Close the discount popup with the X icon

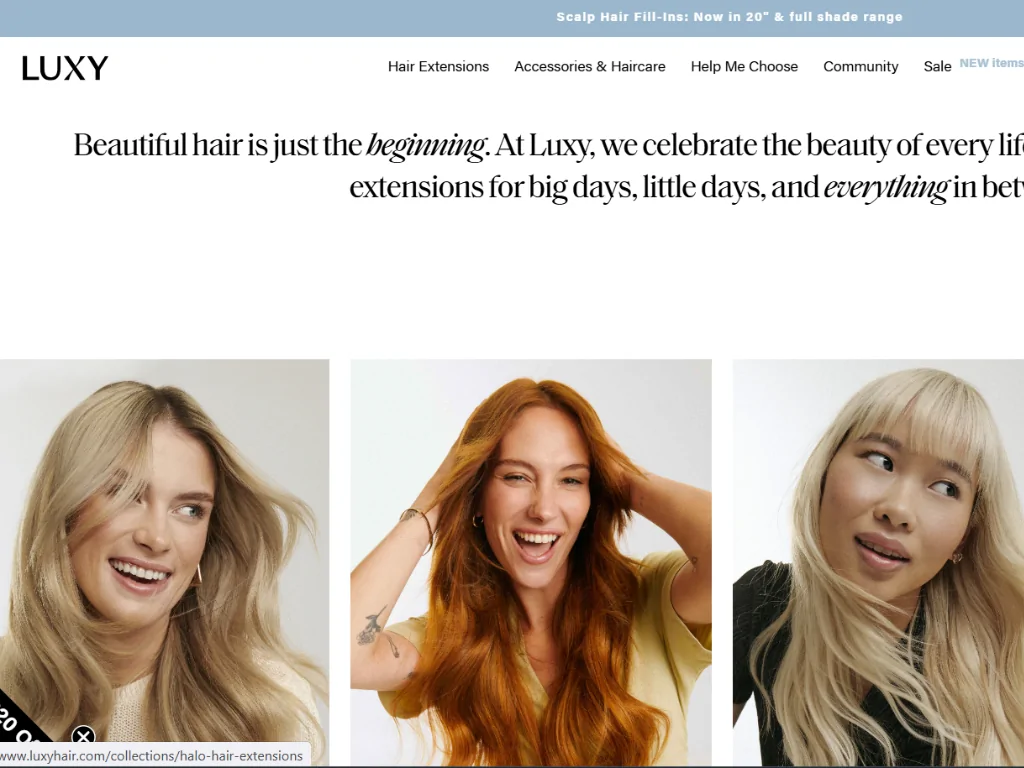pyautogui.click(x=84, y=737)
